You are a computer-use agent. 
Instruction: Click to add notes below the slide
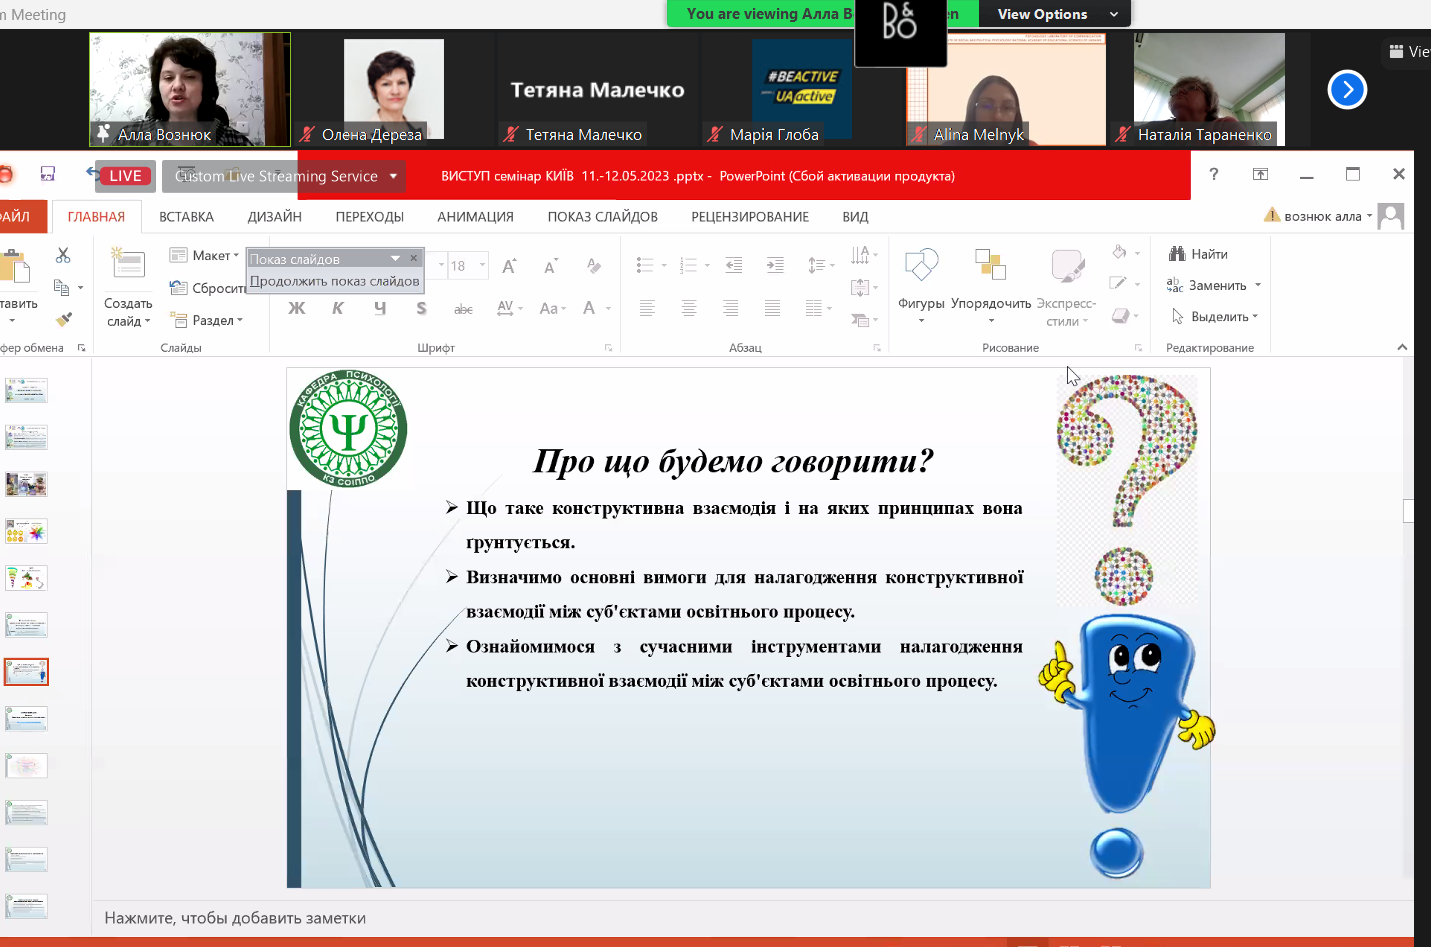235,918
